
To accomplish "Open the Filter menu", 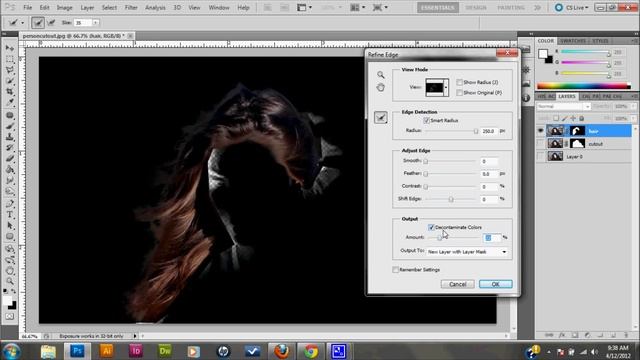I will coord(131,7).
